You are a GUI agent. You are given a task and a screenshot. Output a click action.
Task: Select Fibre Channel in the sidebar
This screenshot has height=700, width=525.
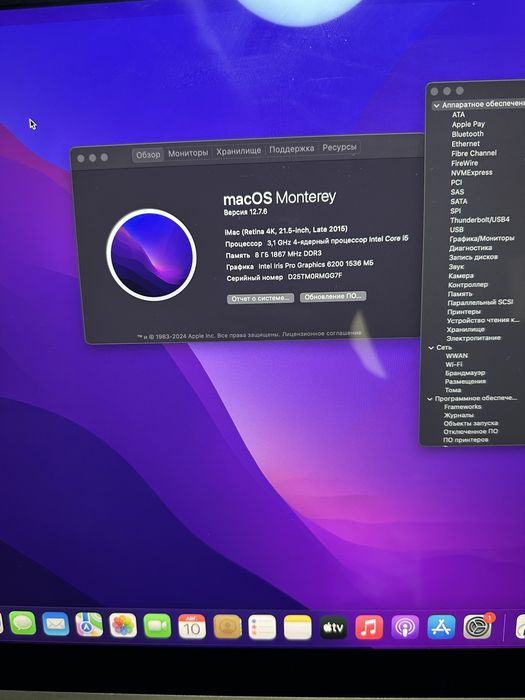click(474, 153)
